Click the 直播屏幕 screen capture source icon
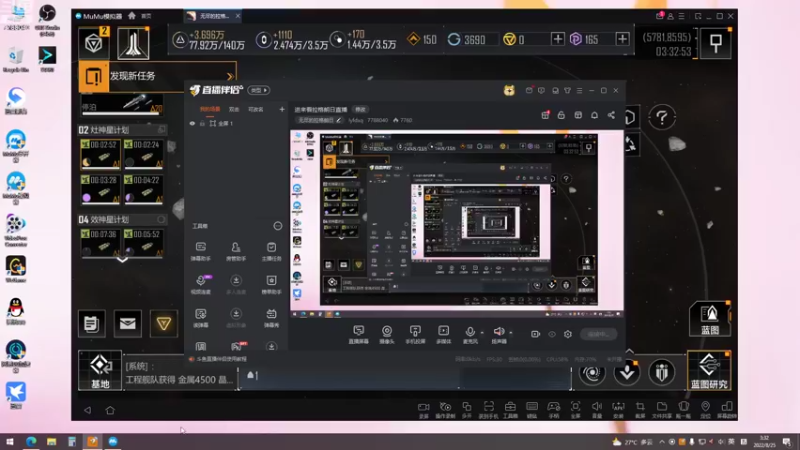This screenshot has height=450, width=800. point(359,335)
